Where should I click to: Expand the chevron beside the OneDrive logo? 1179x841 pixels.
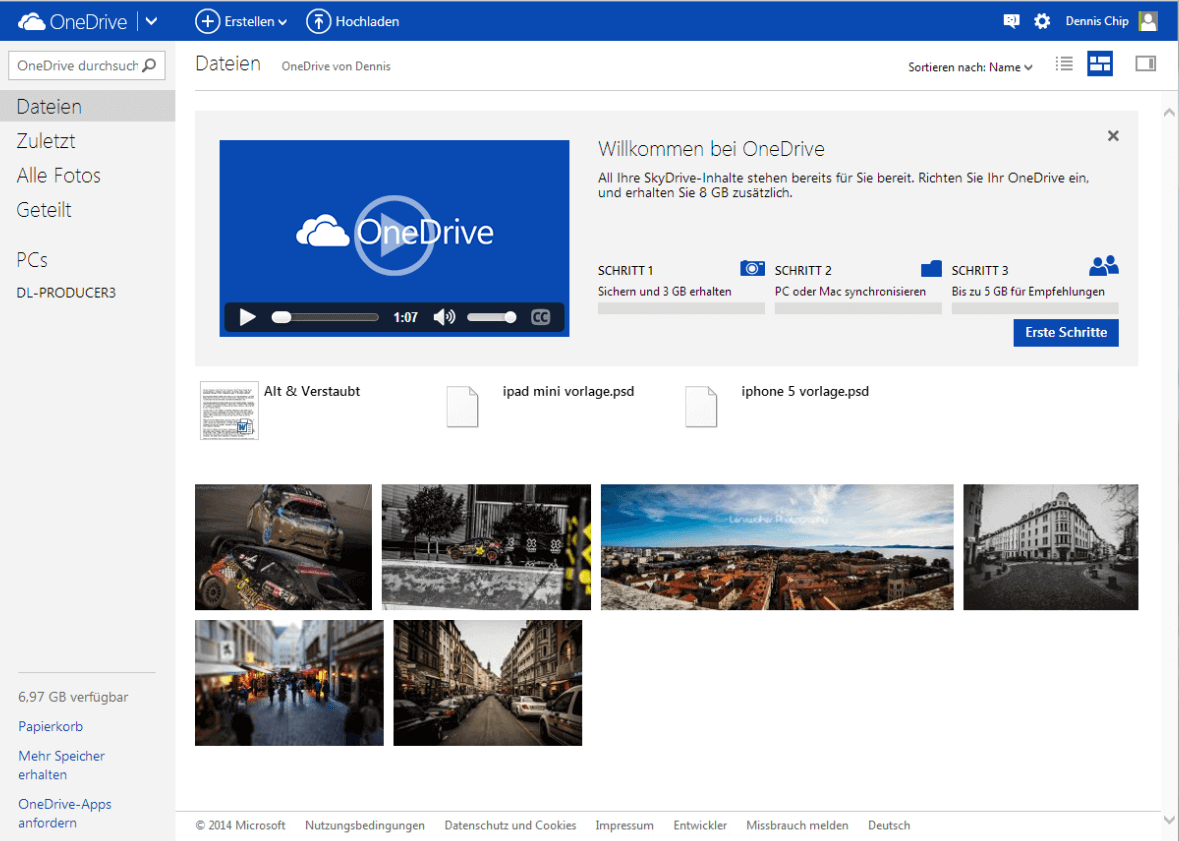(148, 20)
